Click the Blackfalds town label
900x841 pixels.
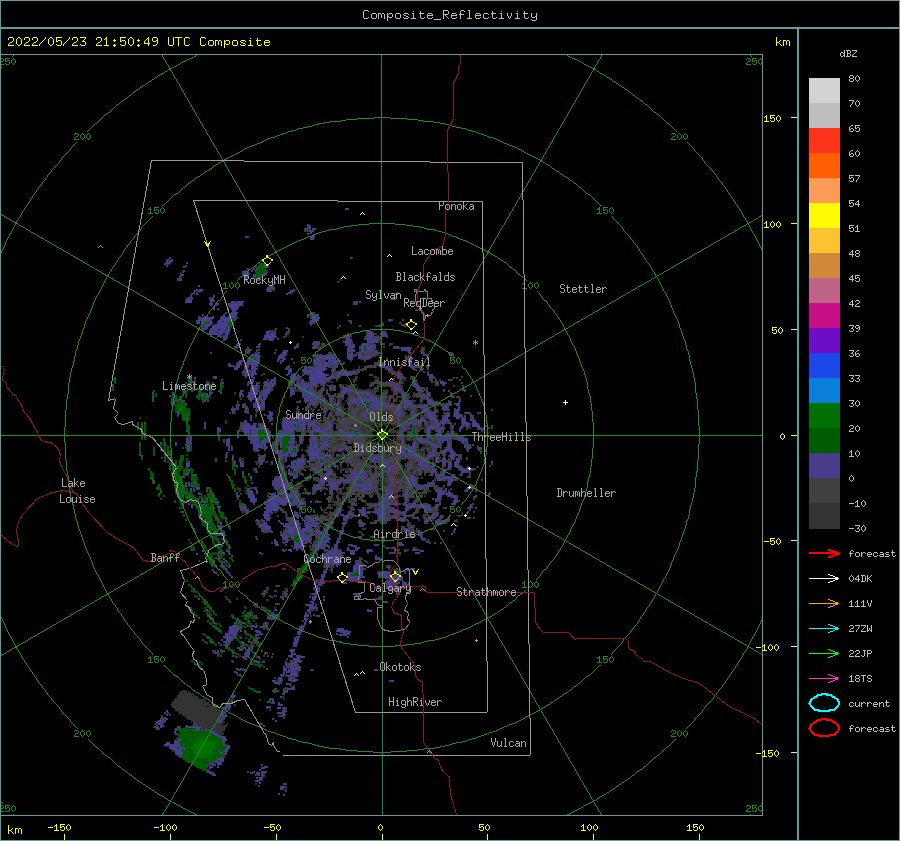(425, 277)
